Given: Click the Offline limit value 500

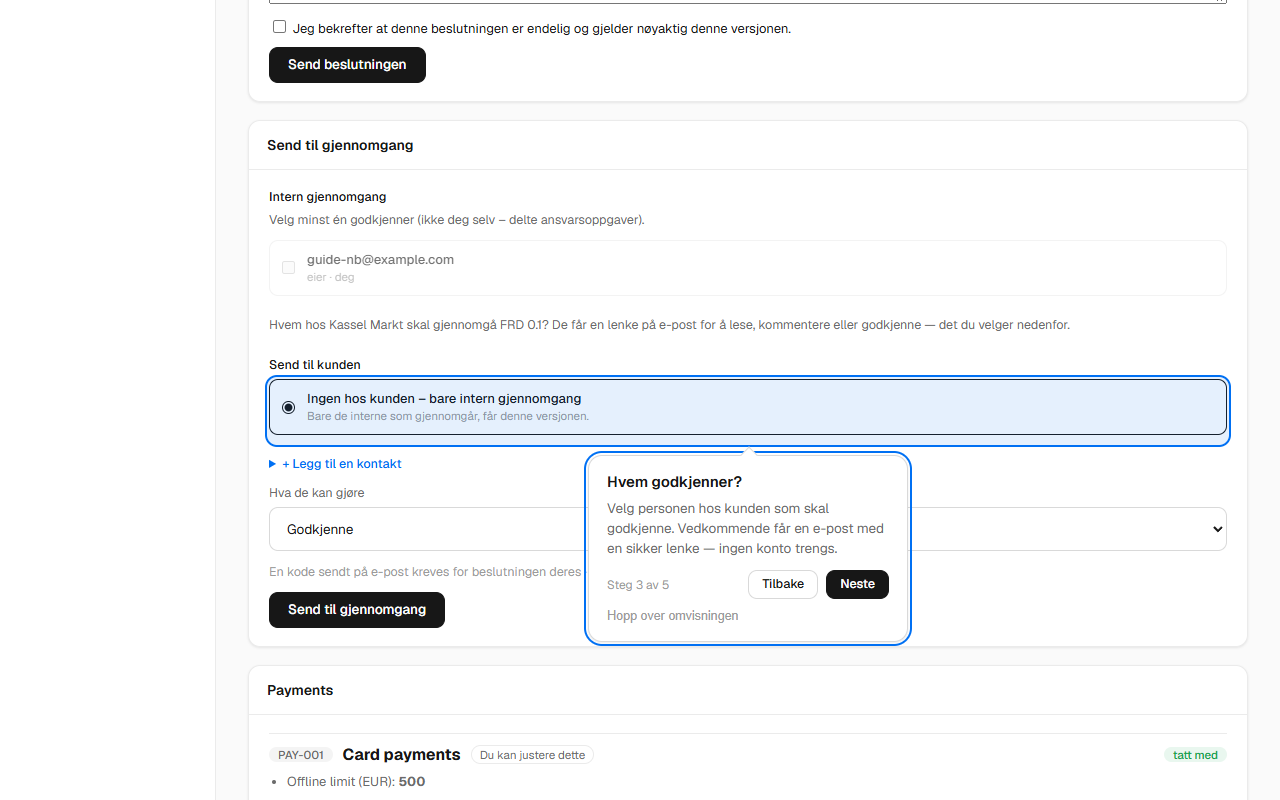Looking at the screenshot, I should 412,782.
